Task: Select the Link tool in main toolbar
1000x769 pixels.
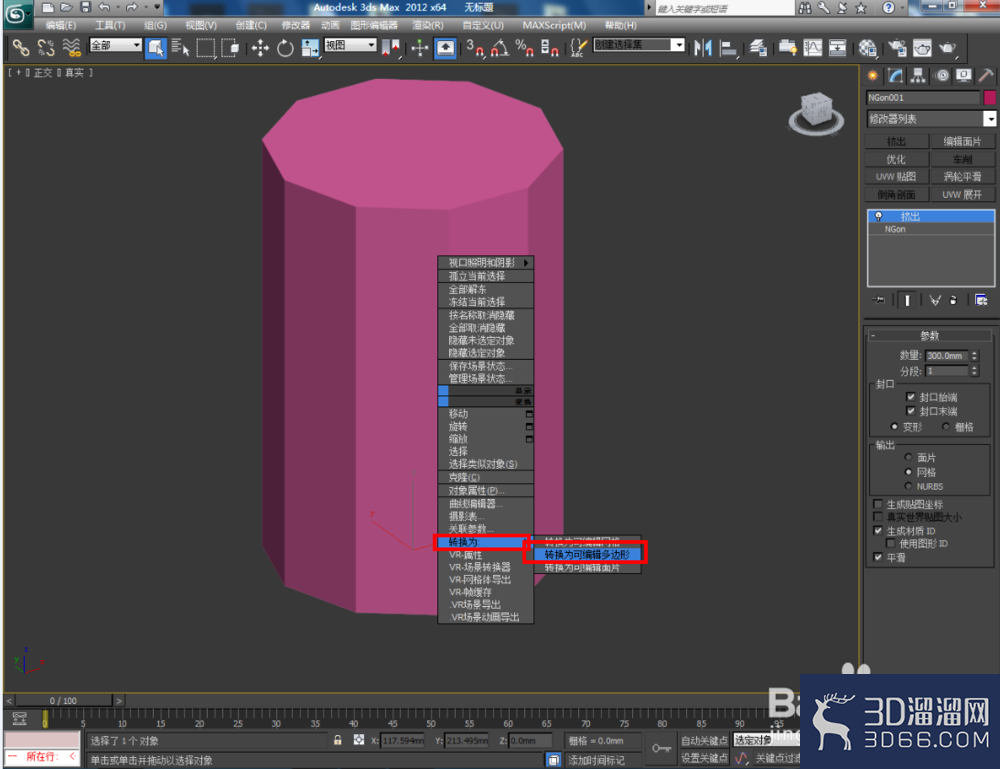Action: click(20, 48)
